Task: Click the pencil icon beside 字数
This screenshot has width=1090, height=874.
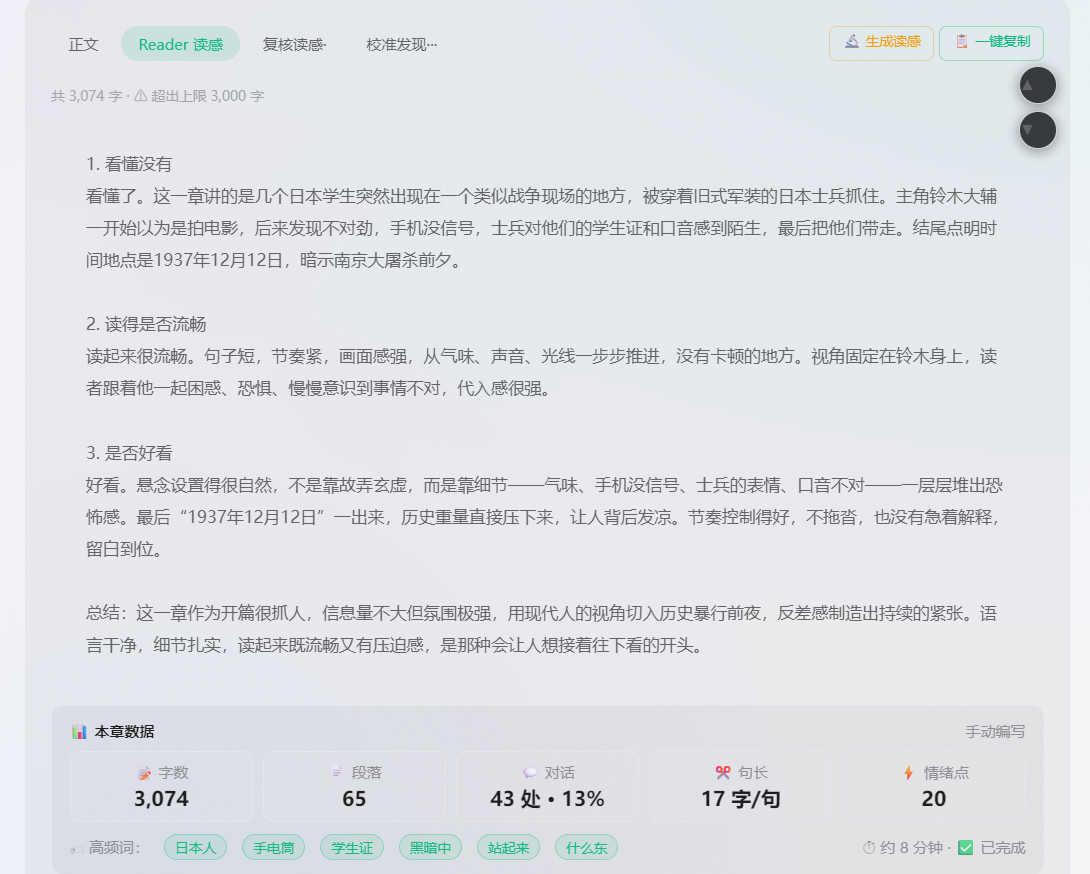Action: 145,772
